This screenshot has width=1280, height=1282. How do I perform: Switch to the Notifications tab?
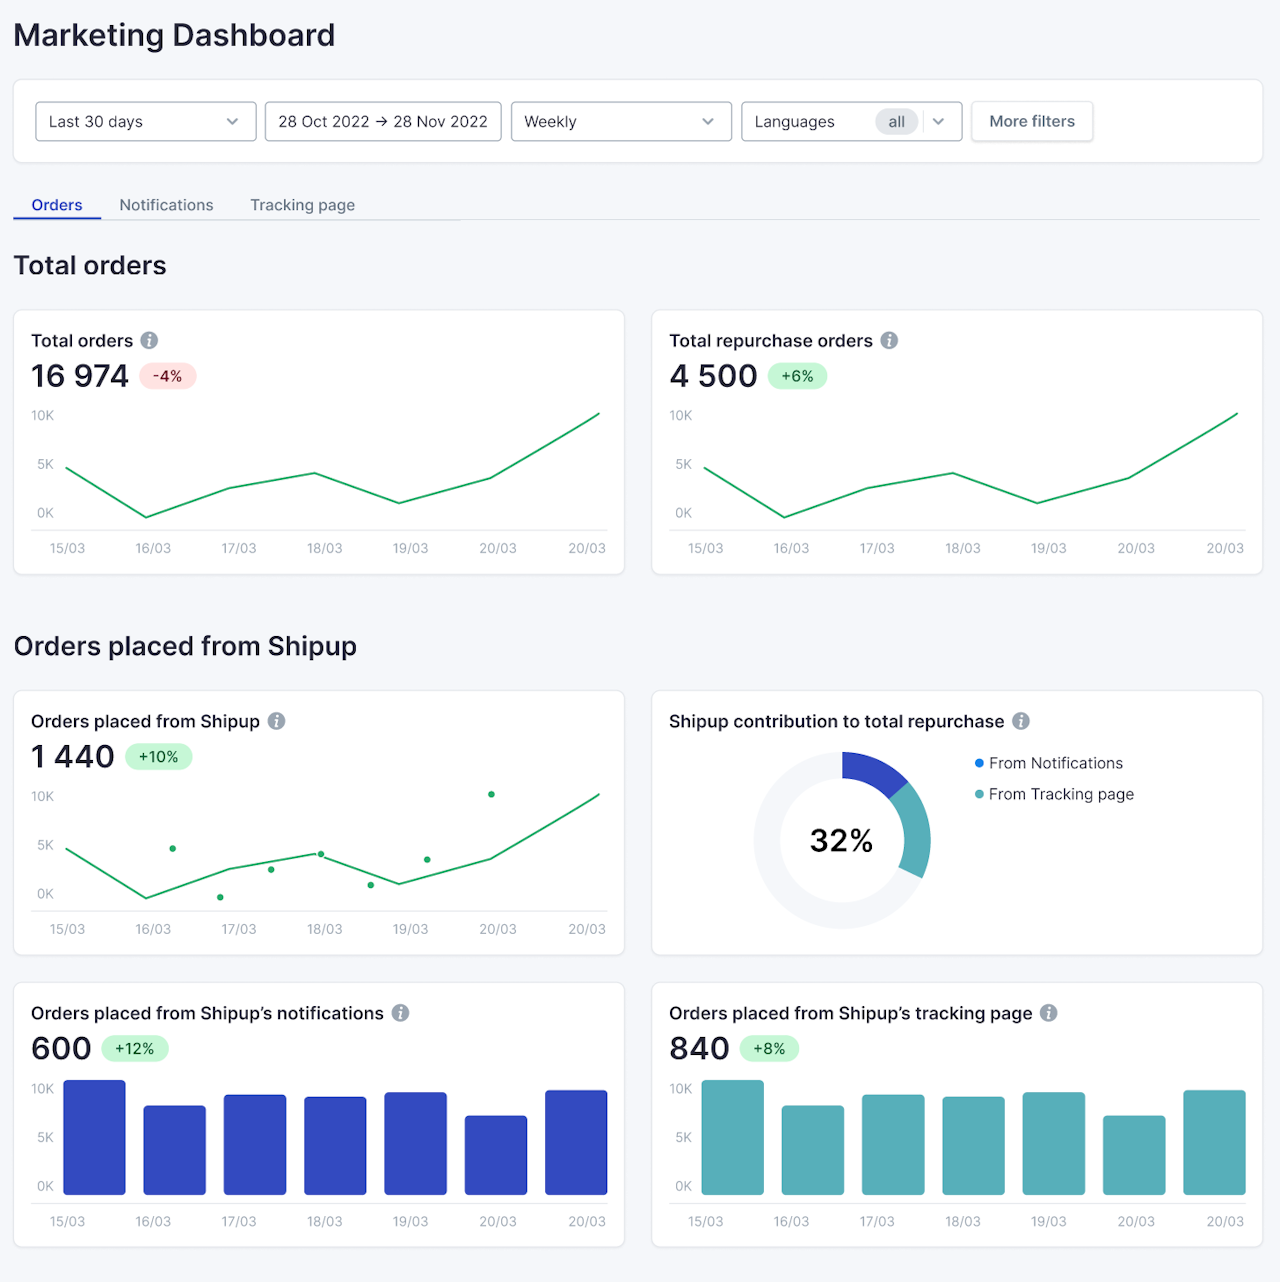pos(166,205)
